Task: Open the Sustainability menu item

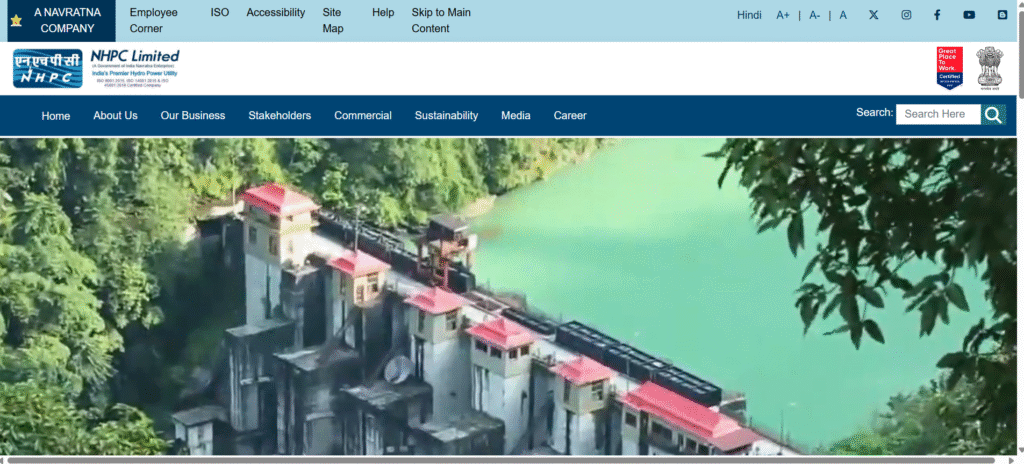Action: coord(446,116)
